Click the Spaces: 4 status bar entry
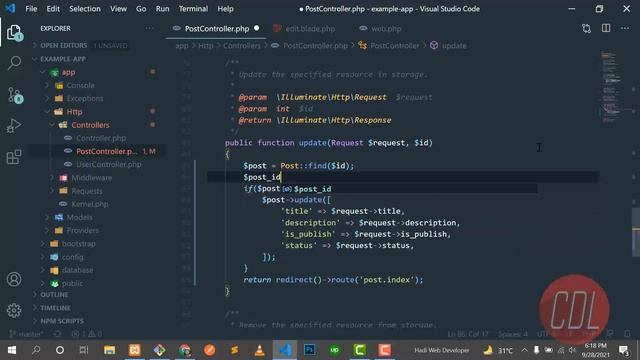 [x=513, y=334]
